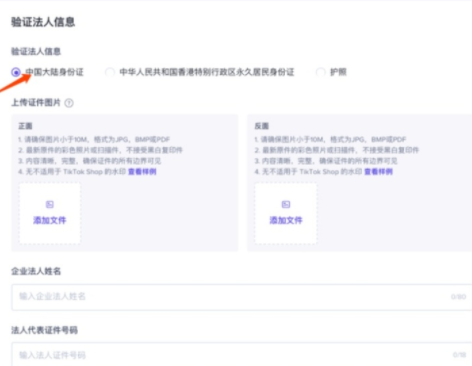Image resolution: width=472 pixels, height=366 pixels.
Task: Open help icon beside 上传证件图片
Action: (69, 103)
